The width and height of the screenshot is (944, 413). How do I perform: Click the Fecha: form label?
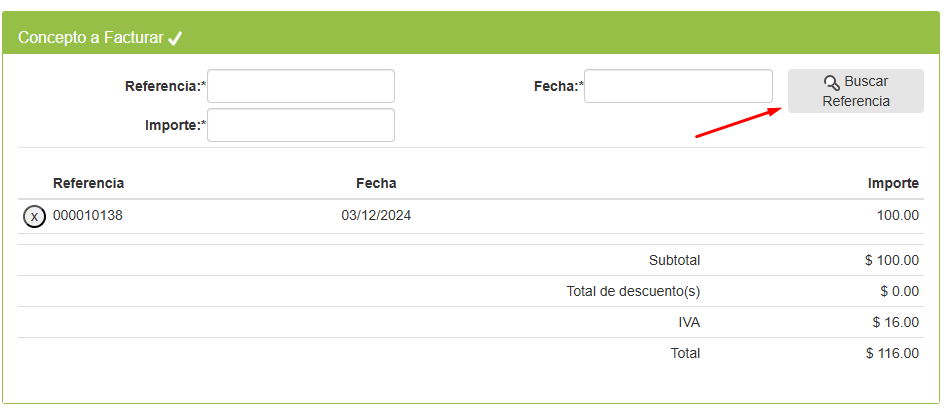point(556,87)
